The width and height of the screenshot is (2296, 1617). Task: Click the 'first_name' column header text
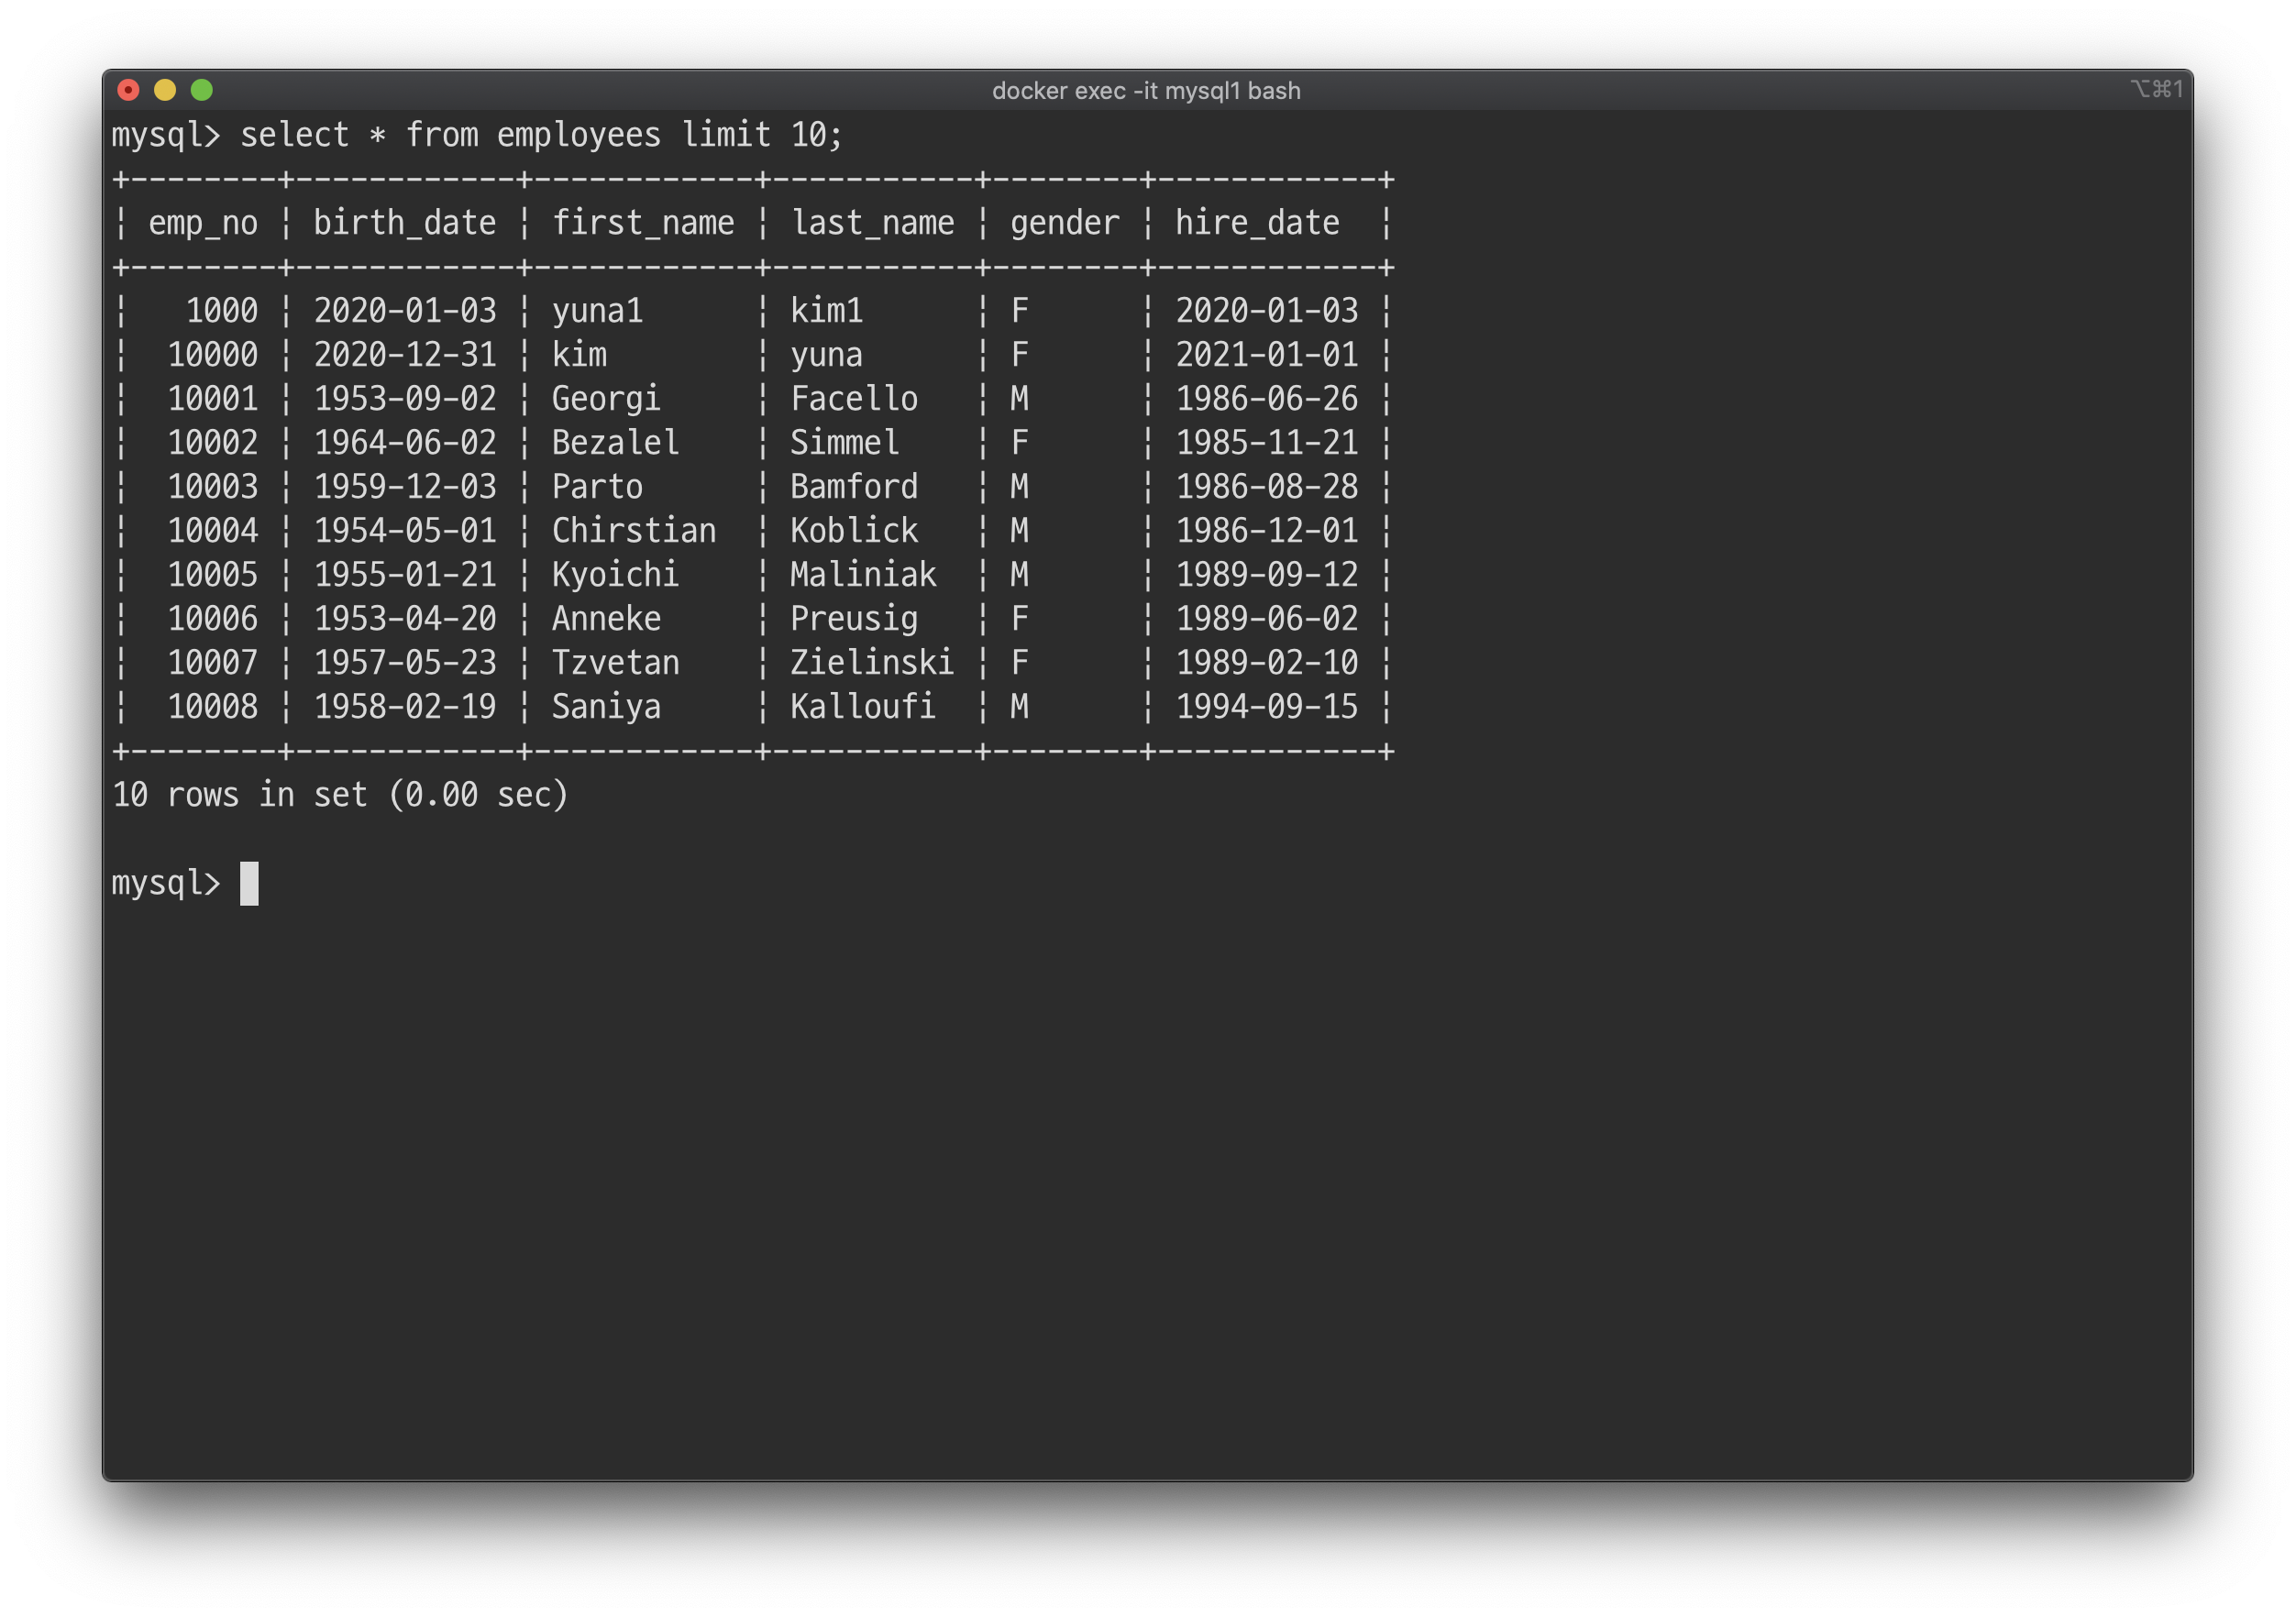tap(643, 223)
